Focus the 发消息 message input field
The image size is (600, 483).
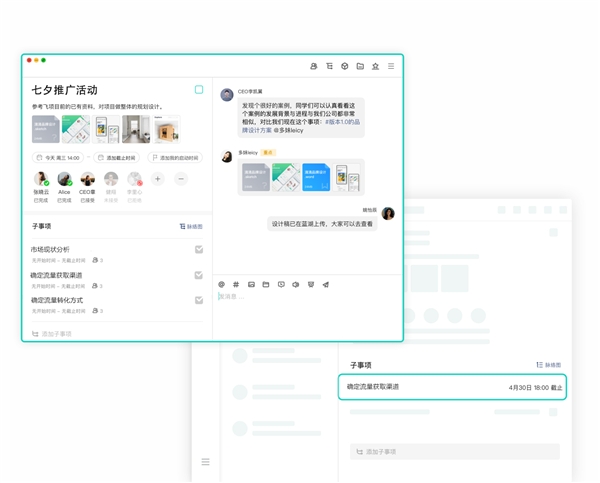pyautogui.click(x=307, y=297)
